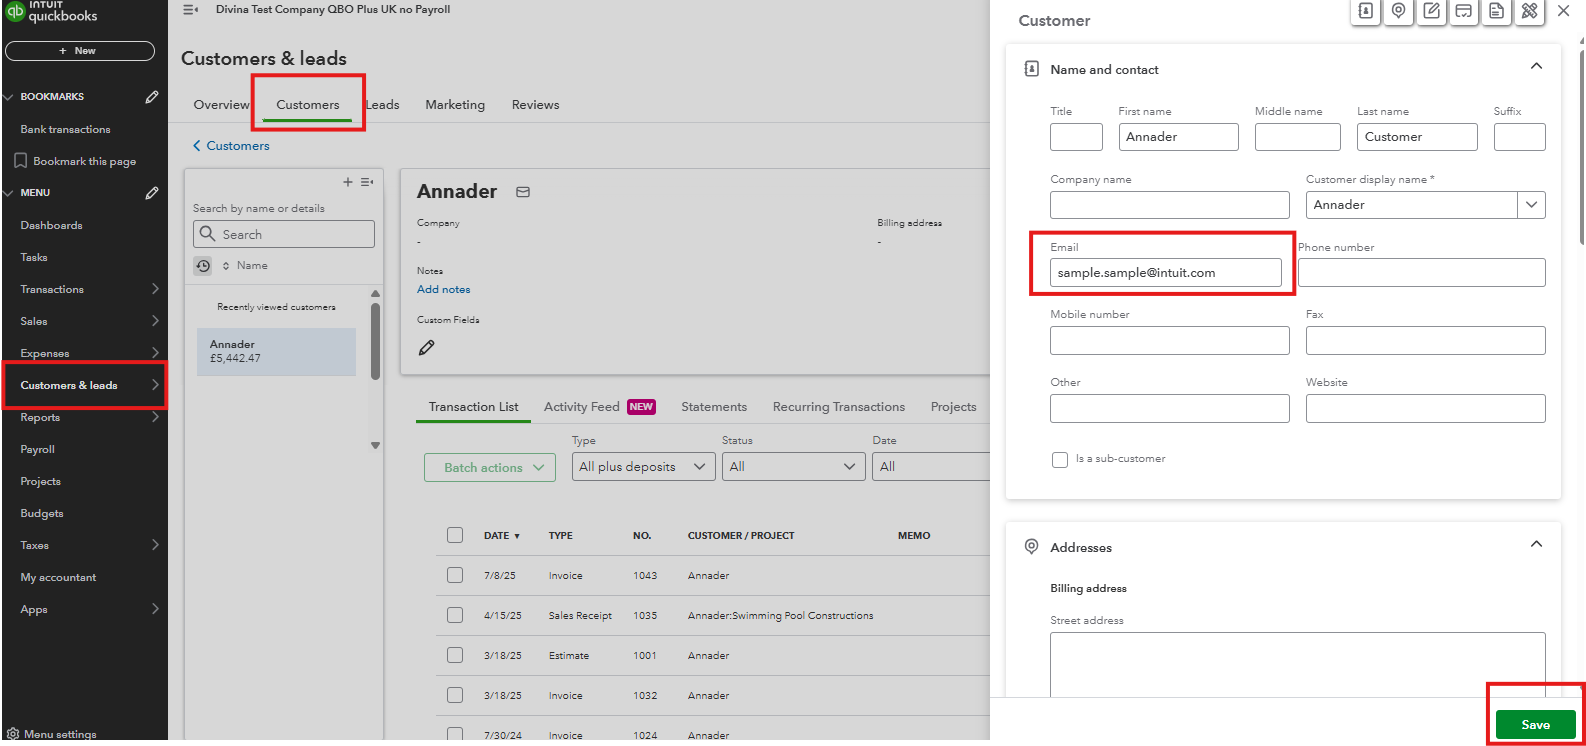Switch to the Marketing tab
The image size is (1586, 746).
pos(455,105)
